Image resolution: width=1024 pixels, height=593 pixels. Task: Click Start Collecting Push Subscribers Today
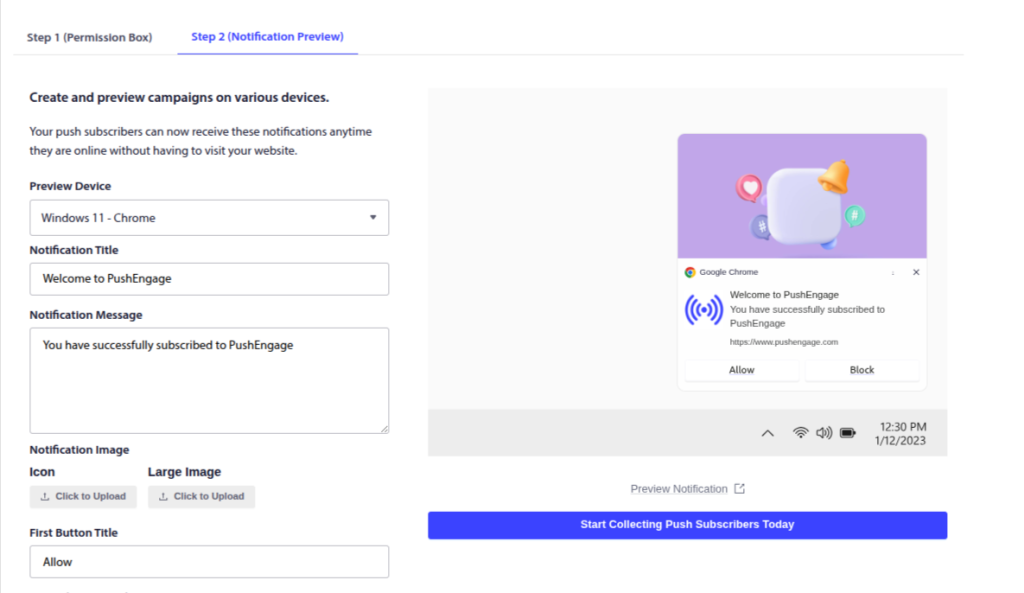click(687, 524)
